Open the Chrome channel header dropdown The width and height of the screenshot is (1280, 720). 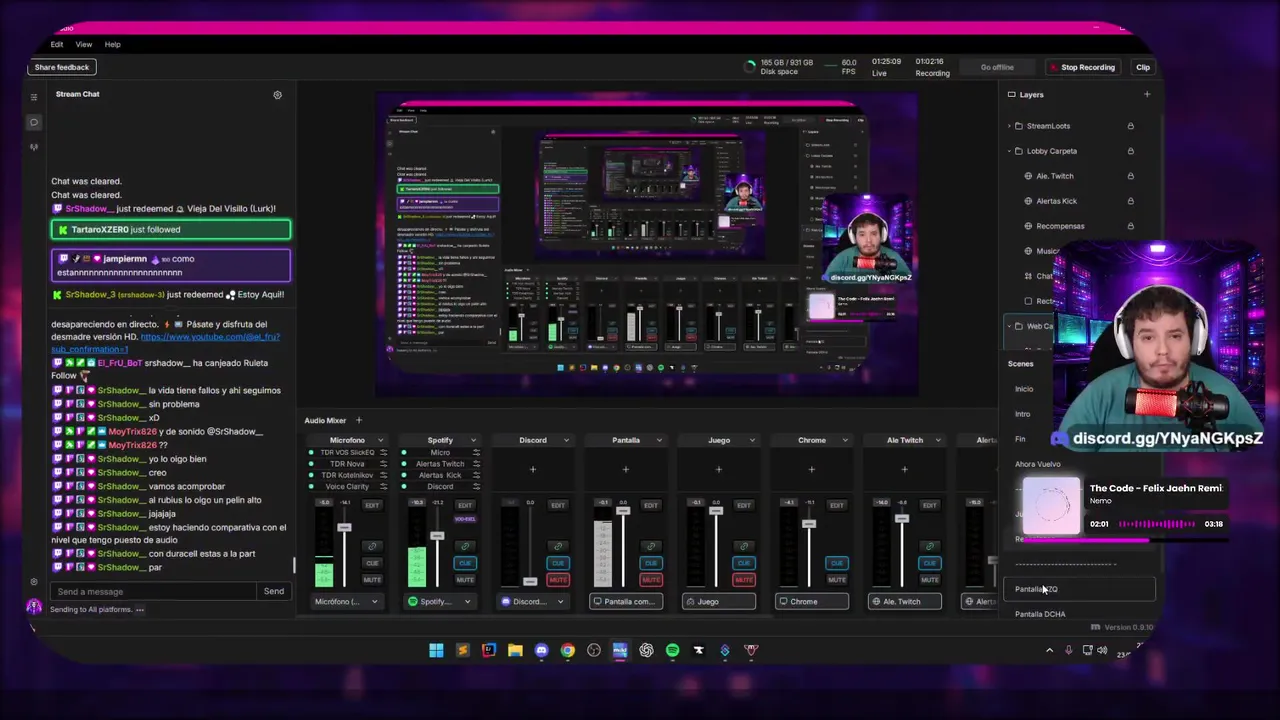(x=845, y=440)
